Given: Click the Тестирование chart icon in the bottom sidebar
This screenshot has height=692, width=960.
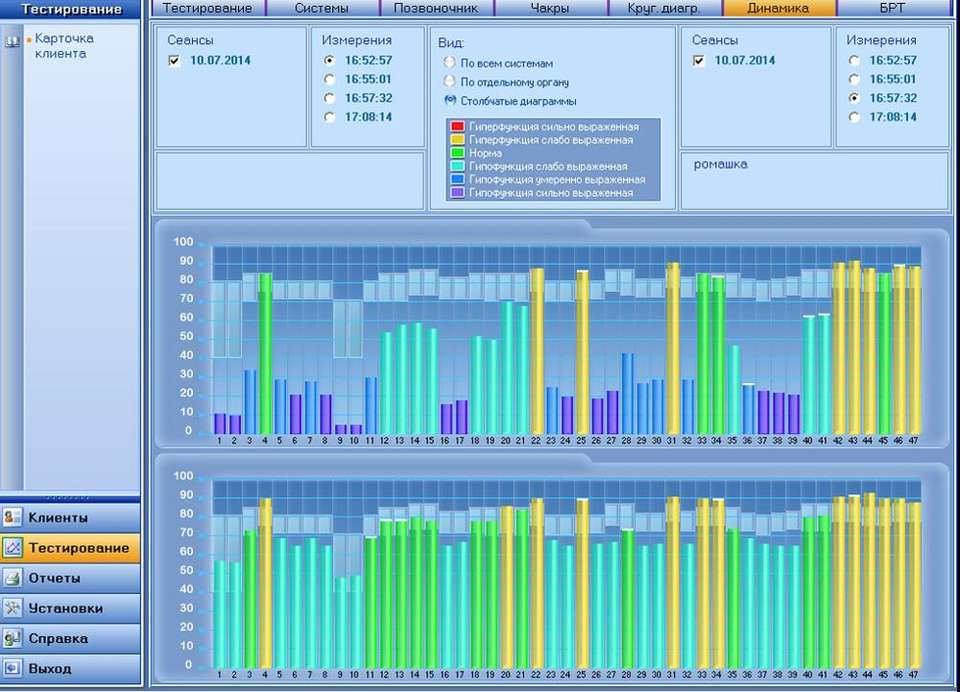Looking at the screenshot, I should pyautogui.click(x=13, y=548).
